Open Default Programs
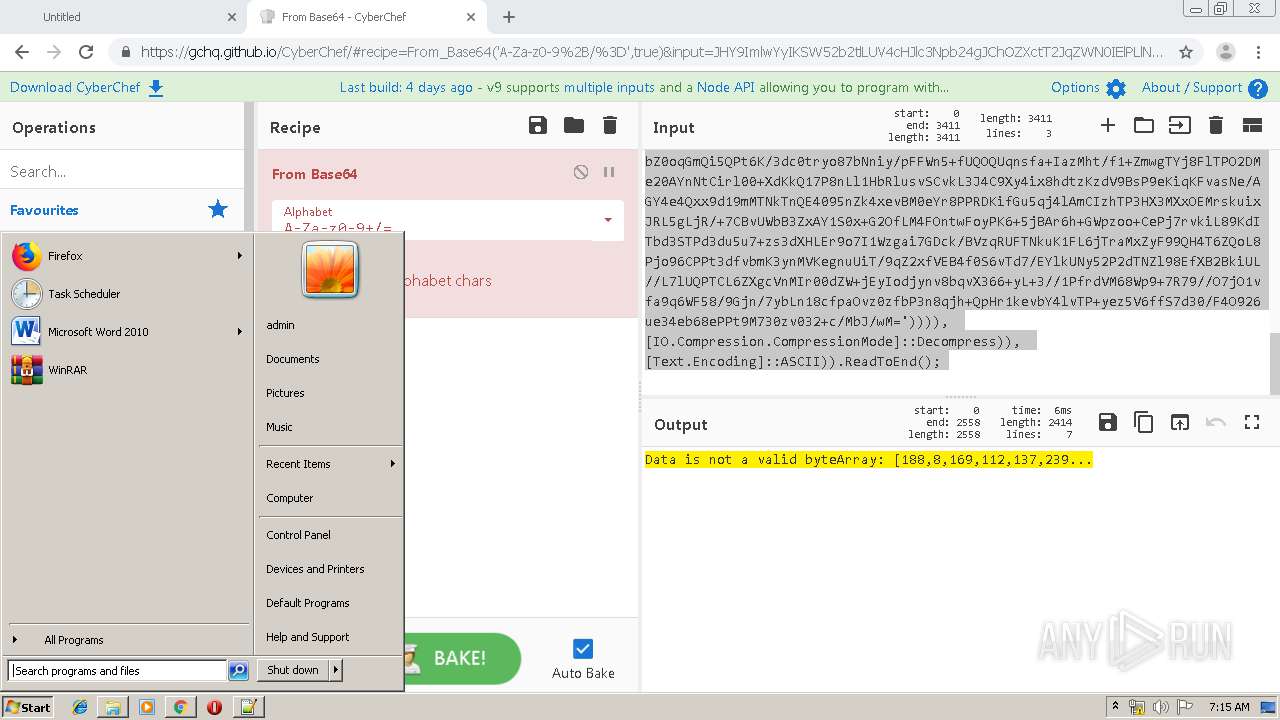 click(x=307, y=603)
